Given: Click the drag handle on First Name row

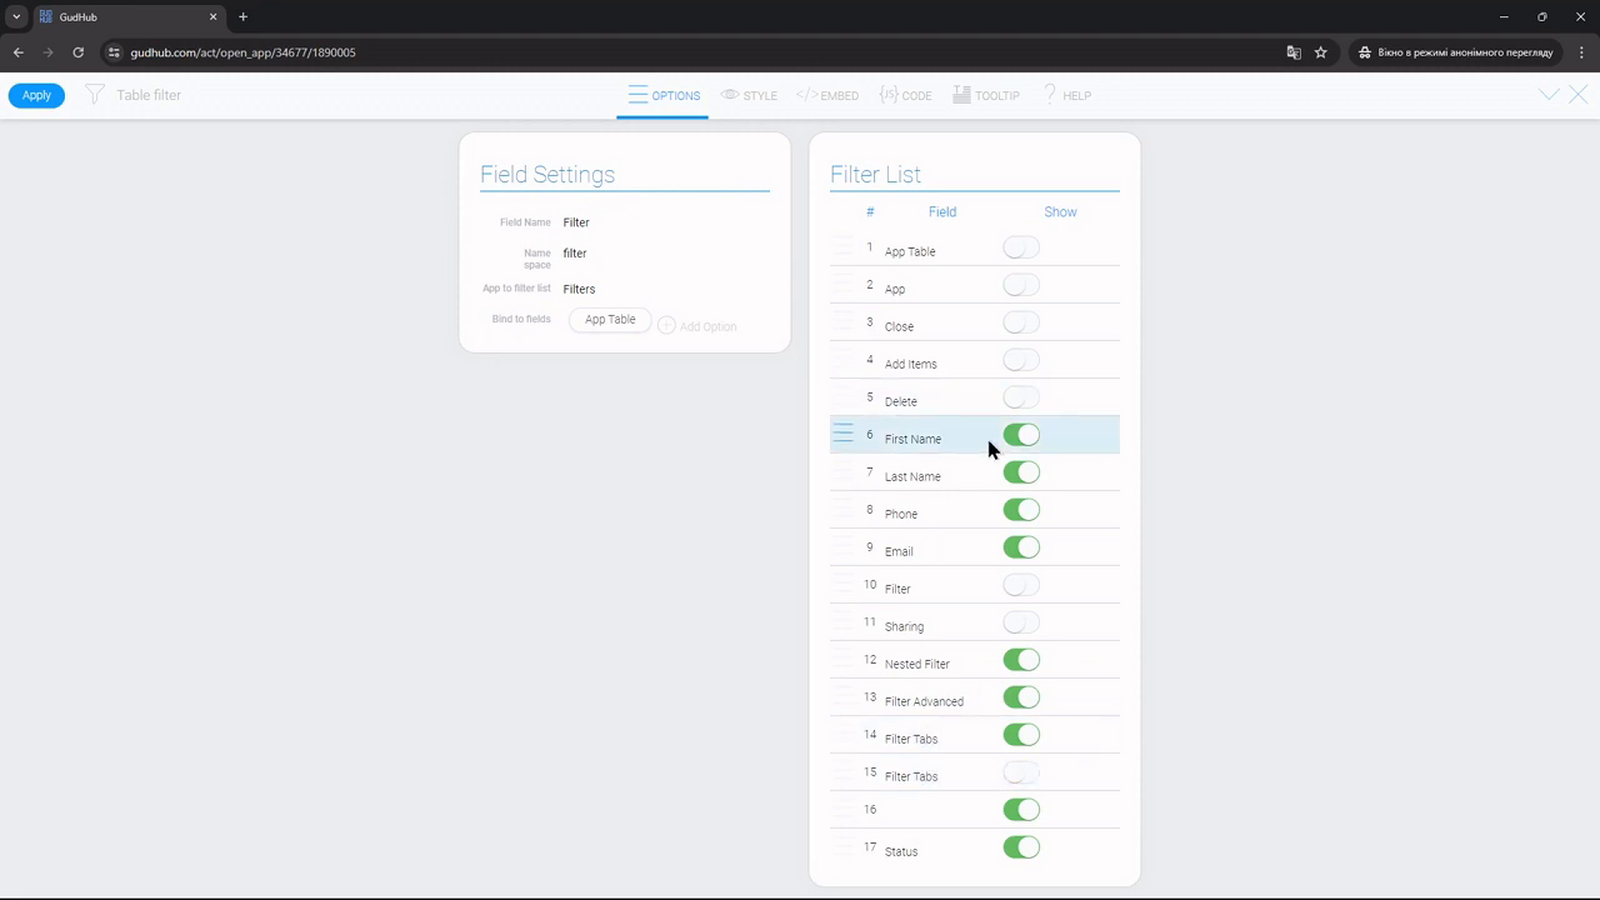Looking at the screenshot, I should coord(843,434).
